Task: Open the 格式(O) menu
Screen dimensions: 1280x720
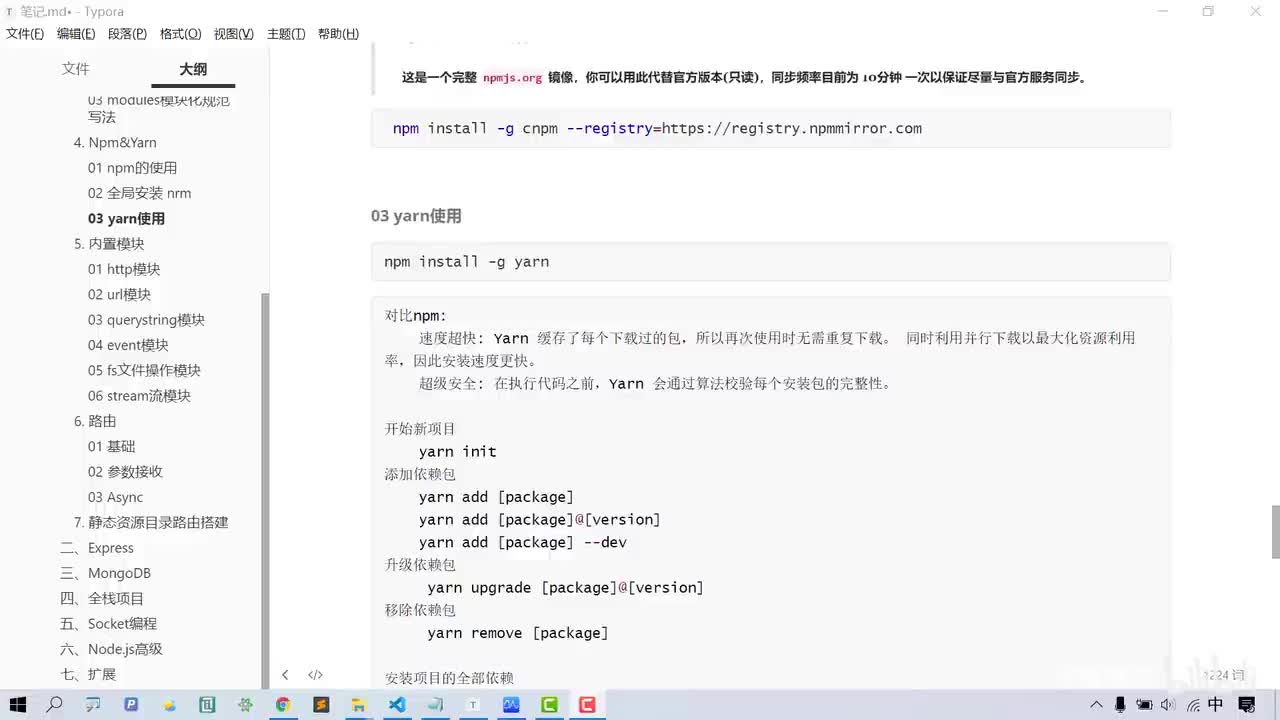Action: (x=180, y=34)
